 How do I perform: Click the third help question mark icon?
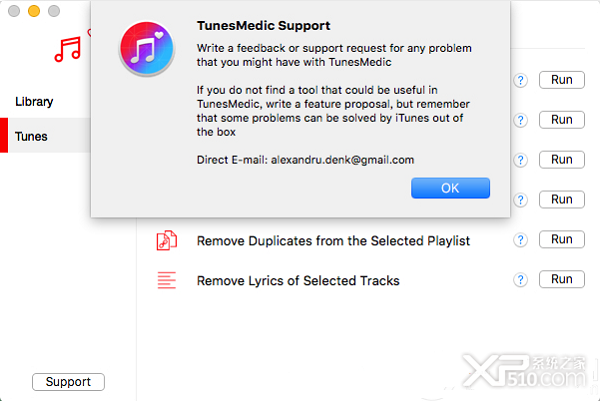(x=520, y=160)
